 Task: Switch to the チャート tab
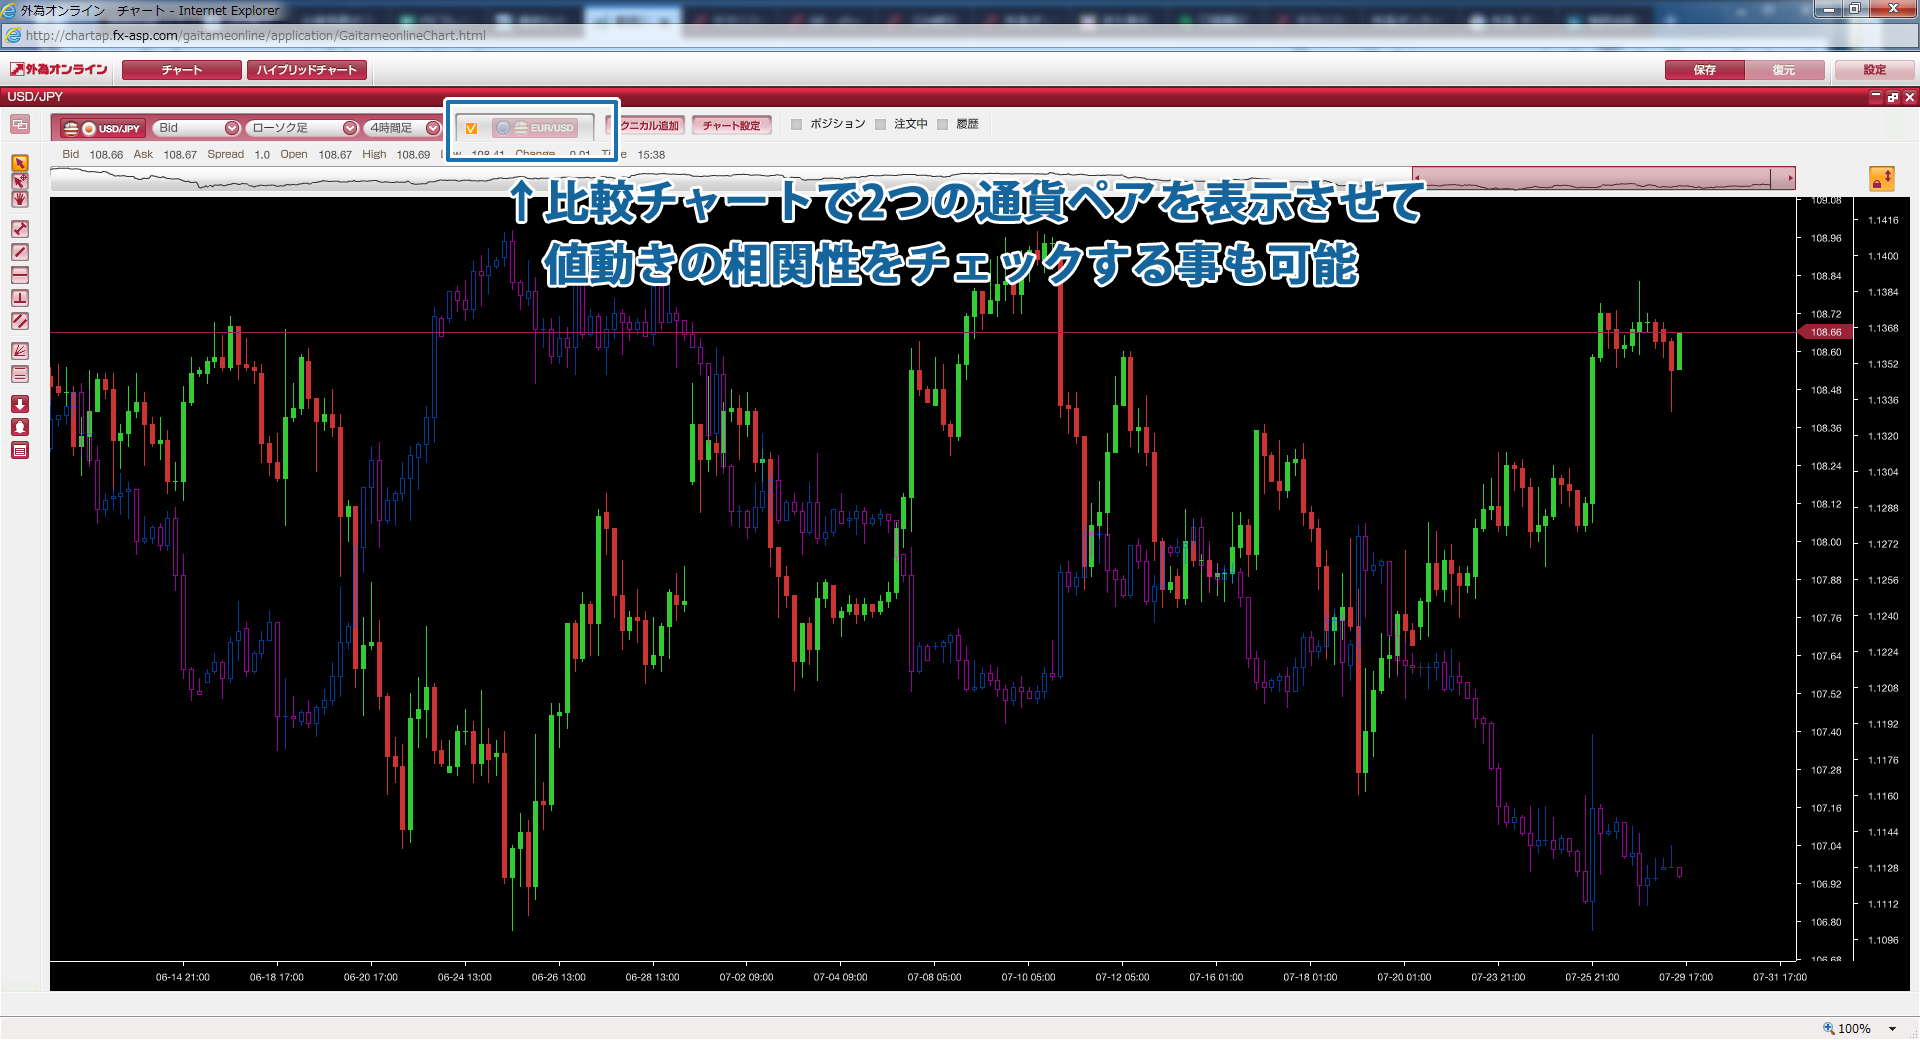181,70
